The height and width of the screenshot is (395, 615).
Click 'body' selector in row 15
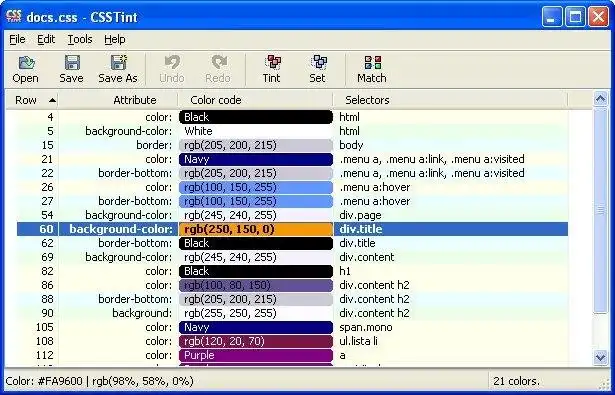(351, 145)
